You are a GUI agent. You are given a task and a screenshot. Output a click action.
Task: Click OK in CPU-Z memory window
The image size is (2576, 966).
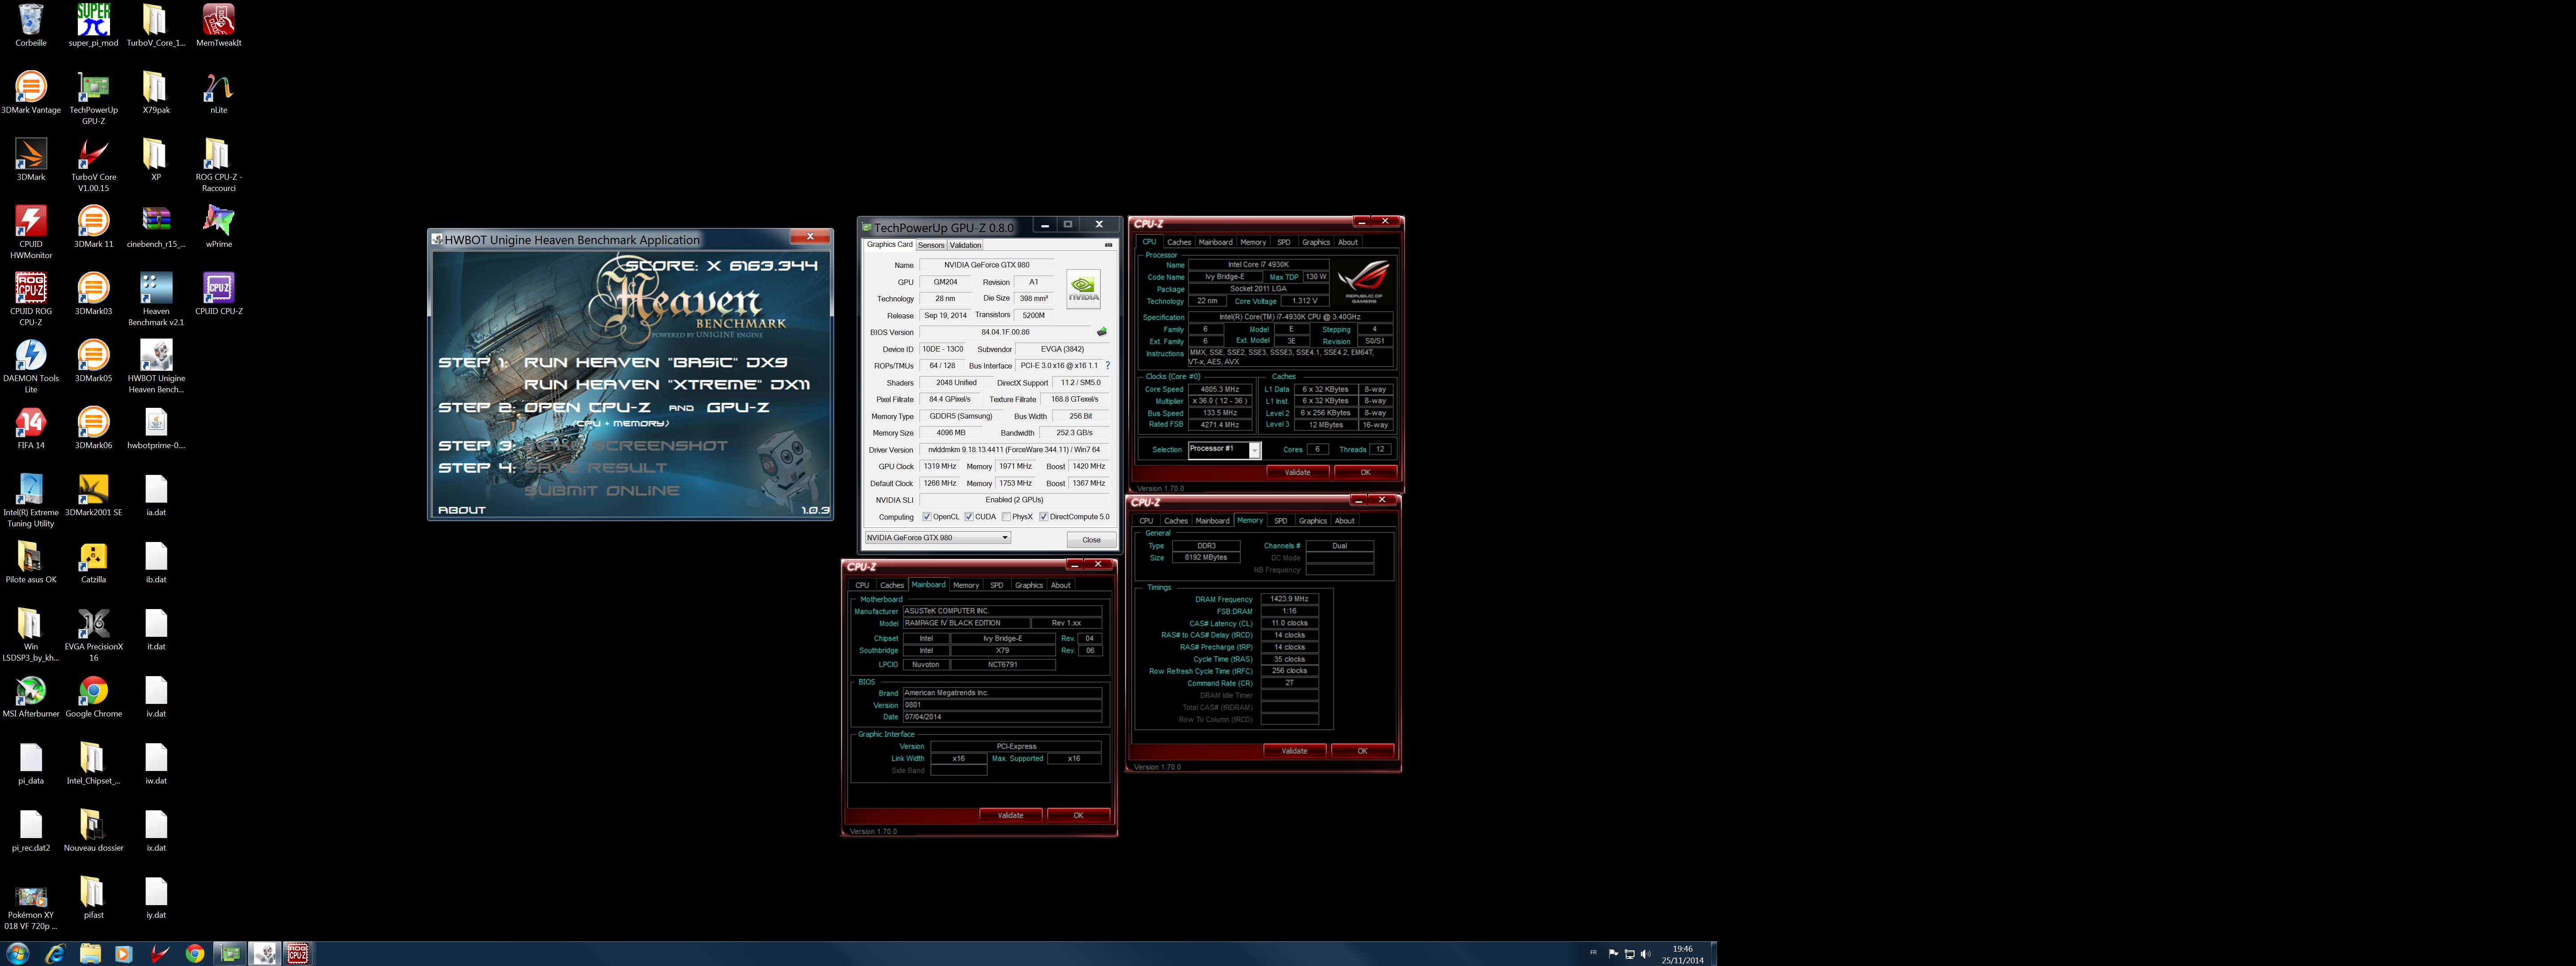coord(1362,751)
